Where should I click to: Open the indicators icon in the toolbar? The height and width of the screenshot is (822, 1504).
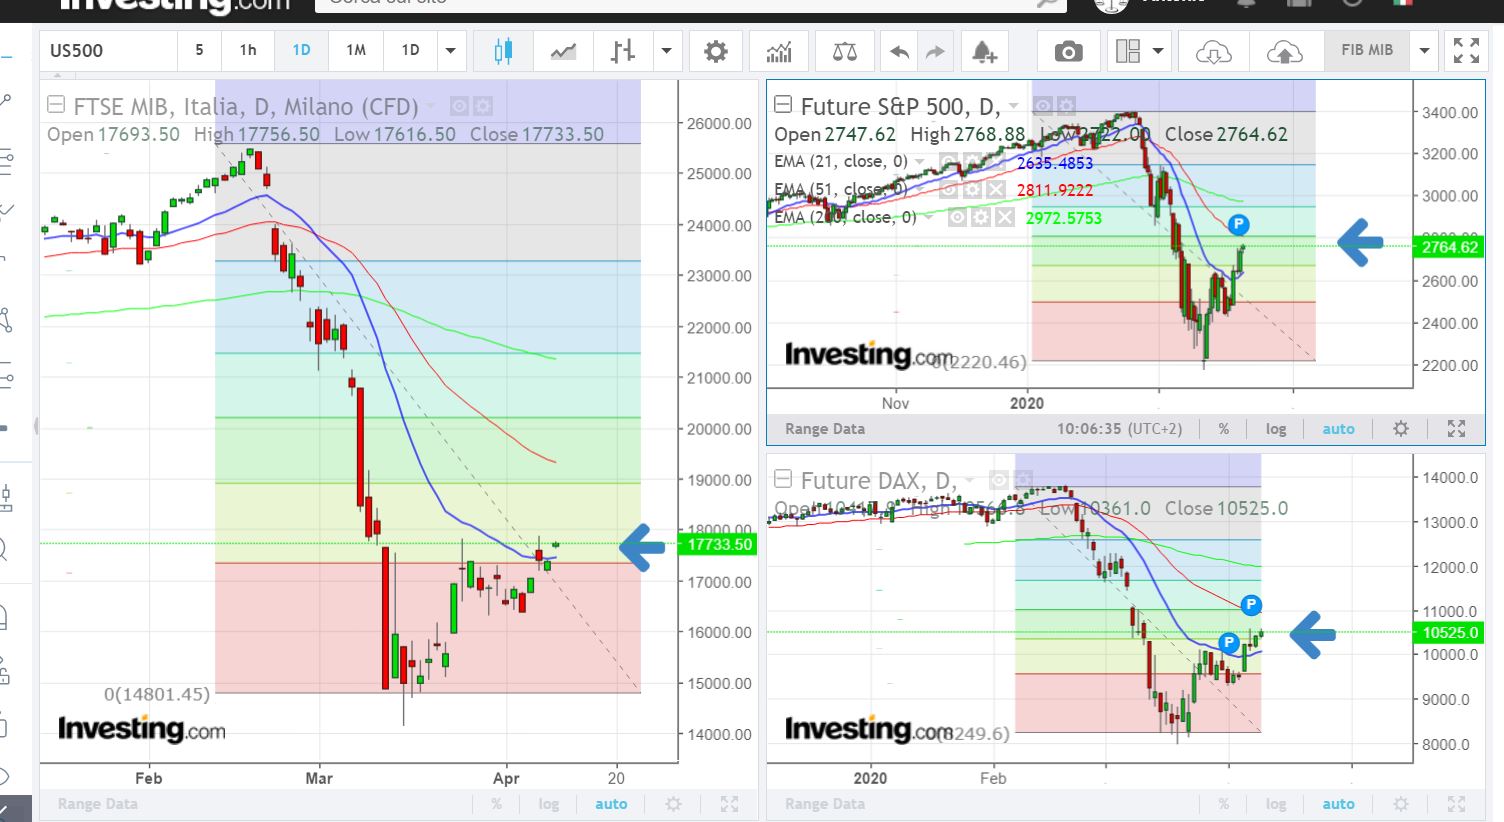779,51
